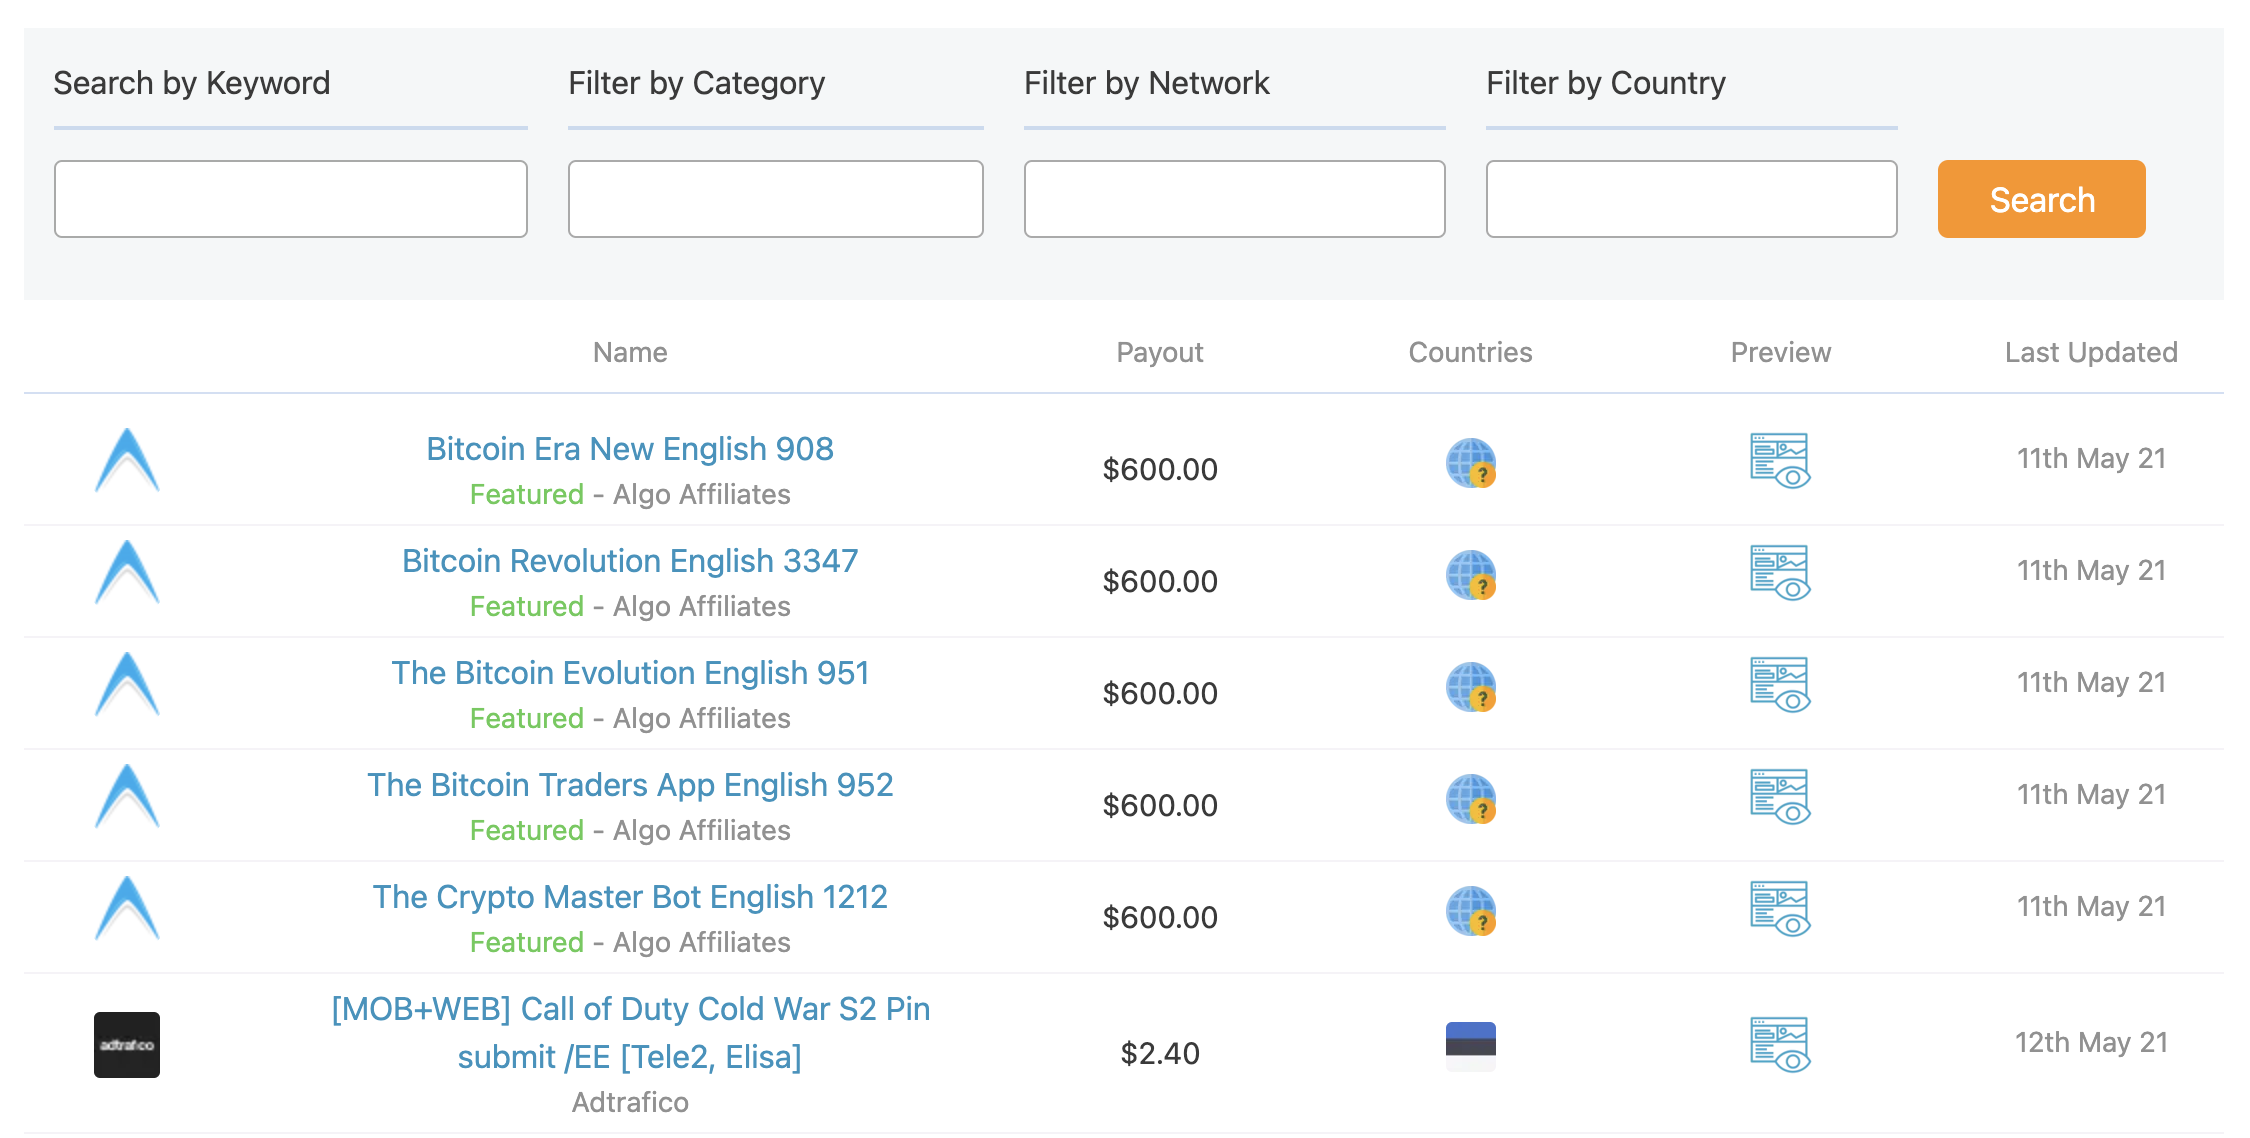Click Algo Affiliates logo for Bitcoin Traders App row
This screenshot has height=1138, width=2250.
[127, 796]
